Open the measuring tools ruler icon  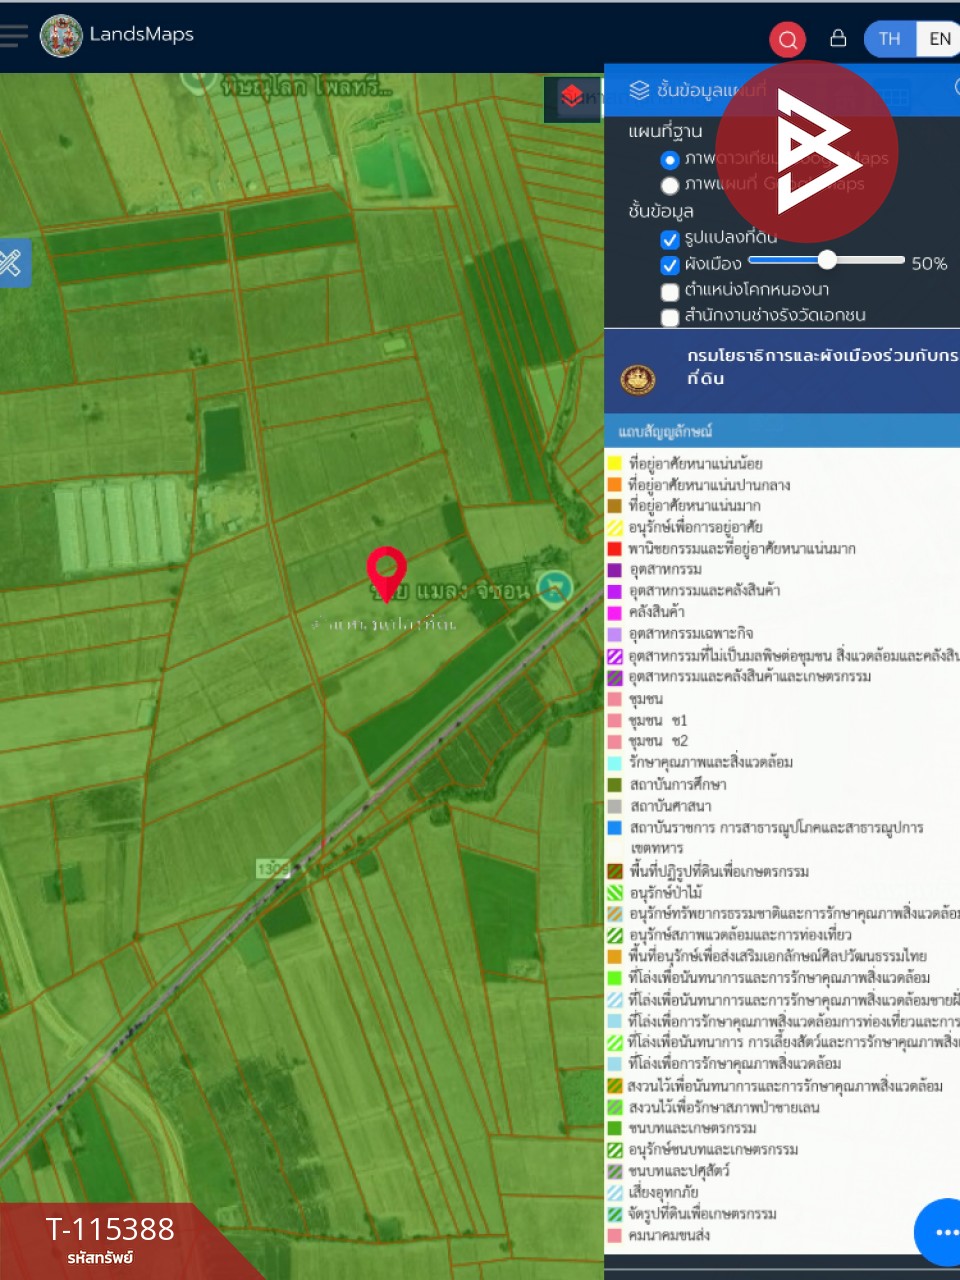[x=12, y=263]
